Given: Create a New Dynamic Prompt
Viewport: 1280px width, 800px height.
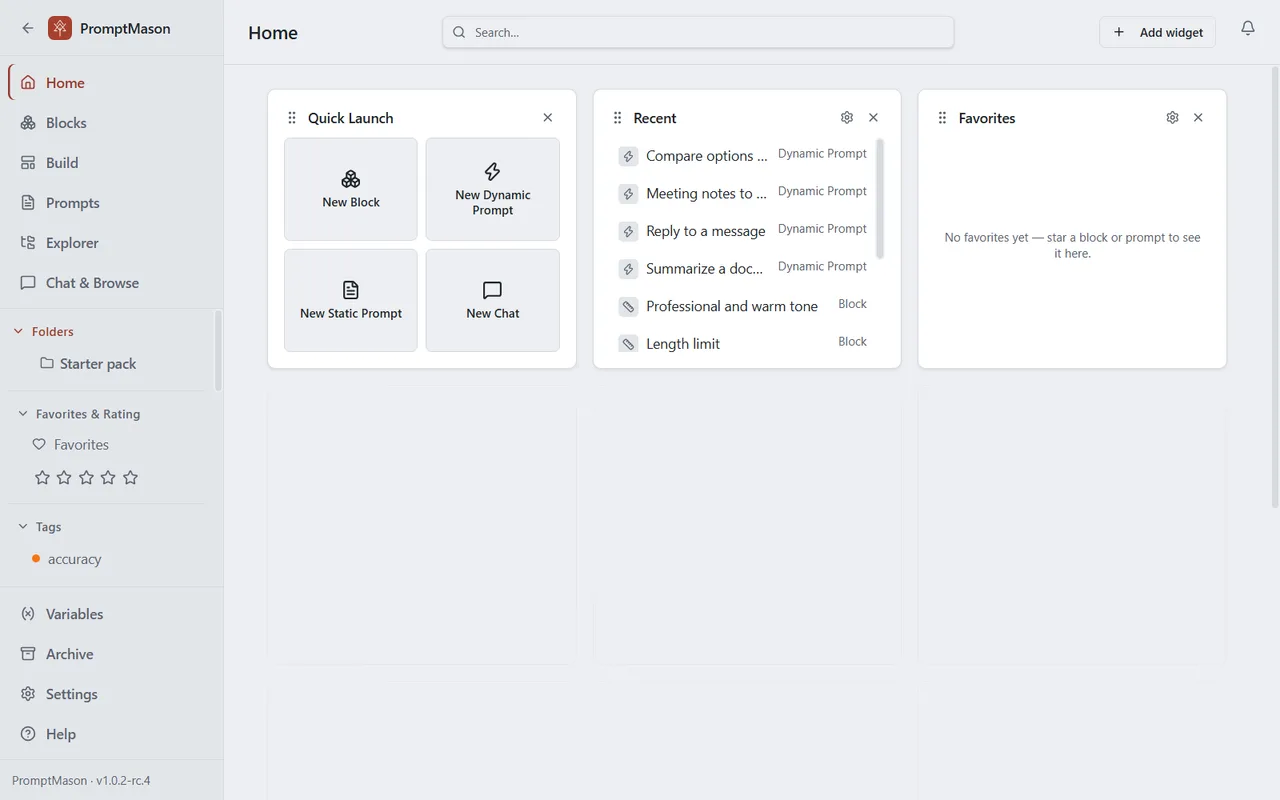Looking at the screenshot, I should (493, 189).
